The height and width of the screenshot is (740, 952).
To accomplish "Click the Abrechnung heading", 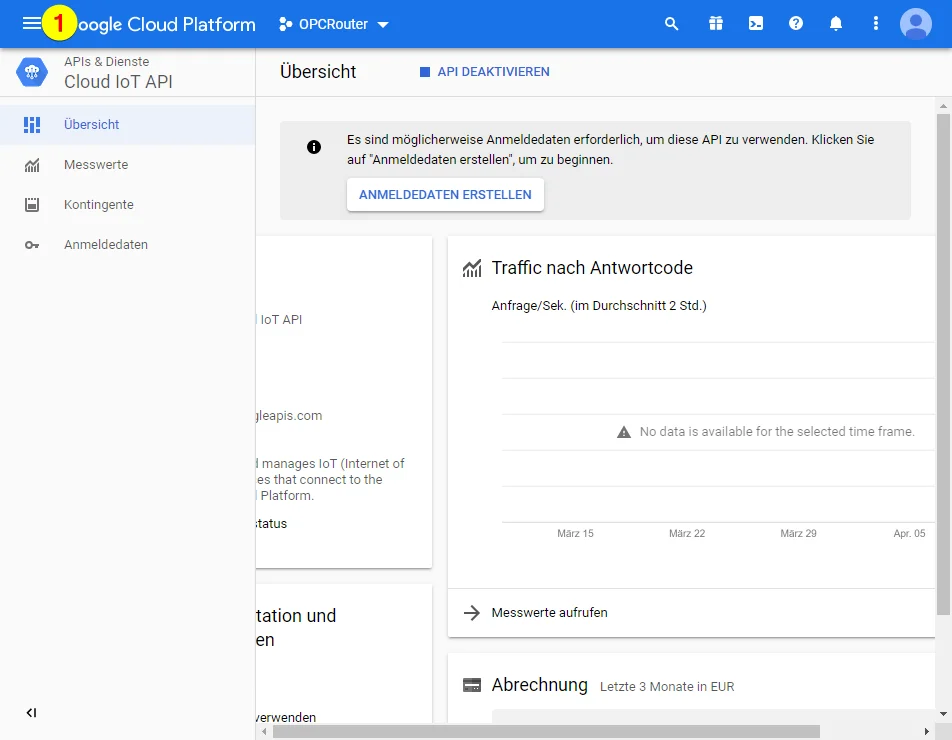I will point(539,685).
